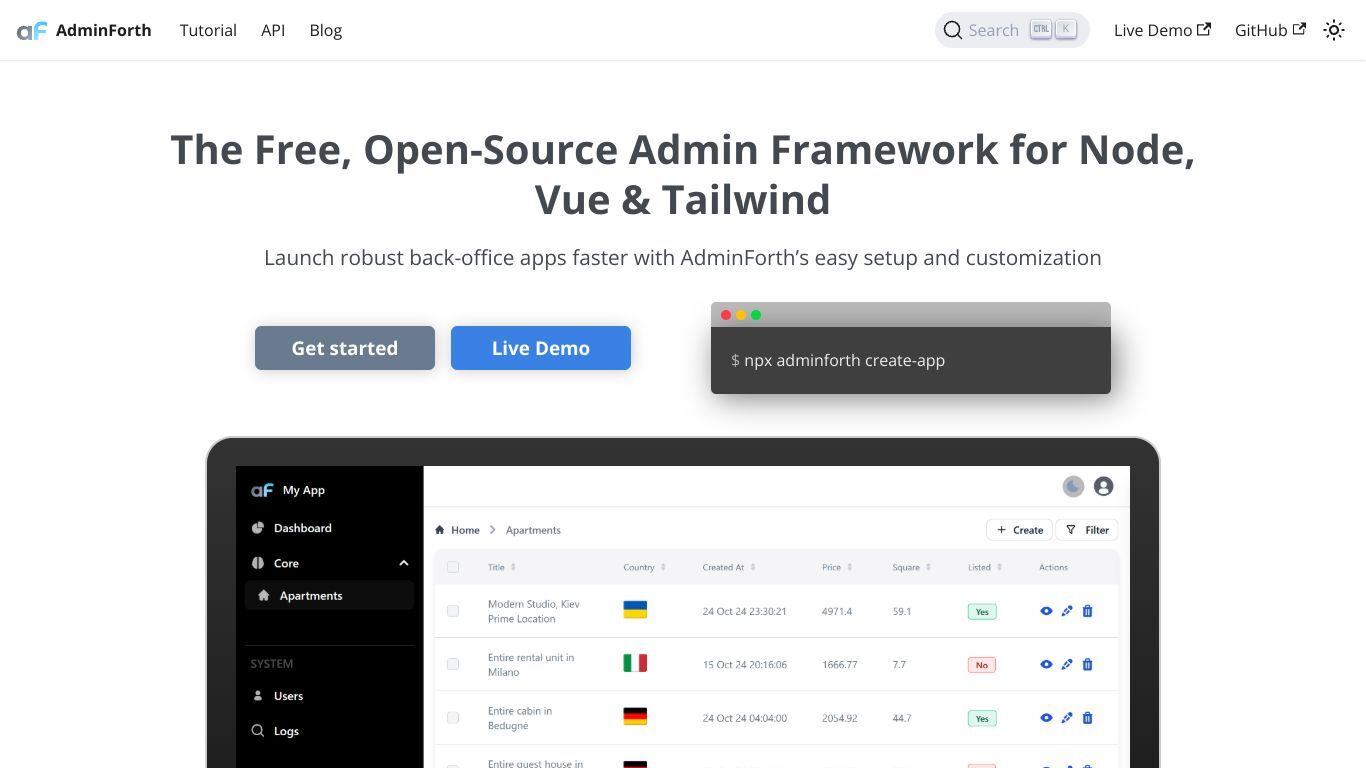Open the demo user avatar menu

click(x=1104, y=486)
